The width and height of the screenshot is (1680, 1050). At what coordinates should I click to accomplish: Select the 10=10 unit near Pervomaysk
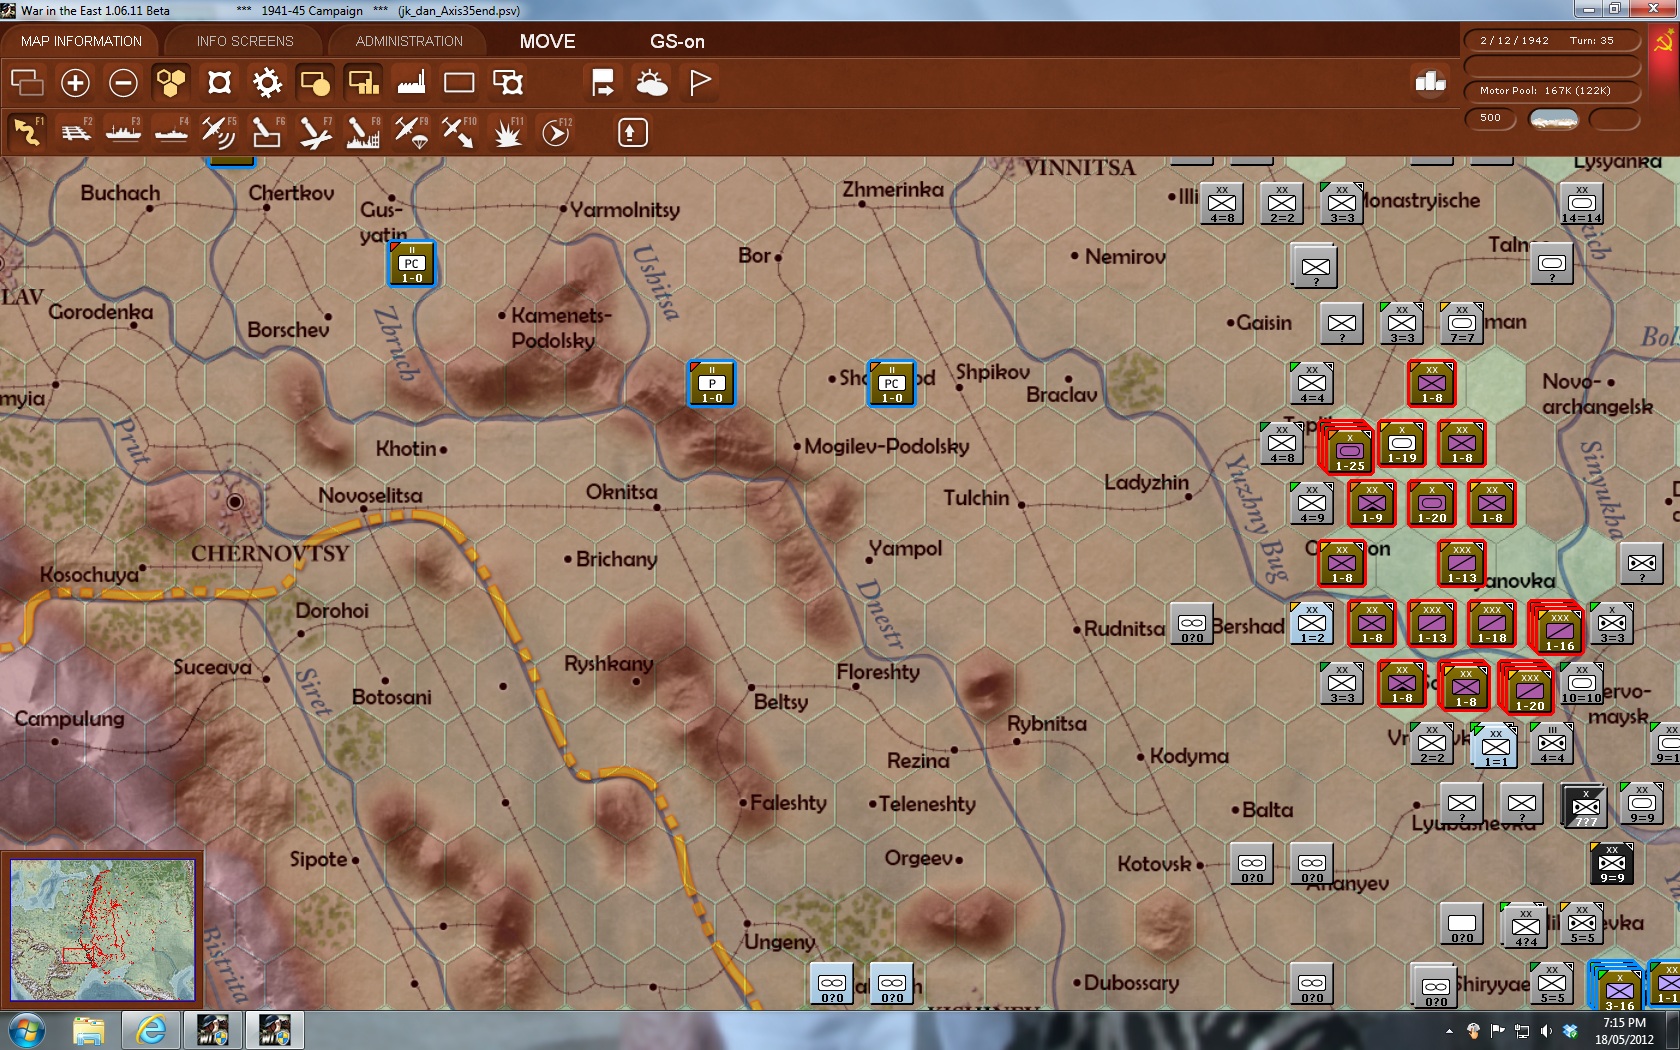[1581, 684]
